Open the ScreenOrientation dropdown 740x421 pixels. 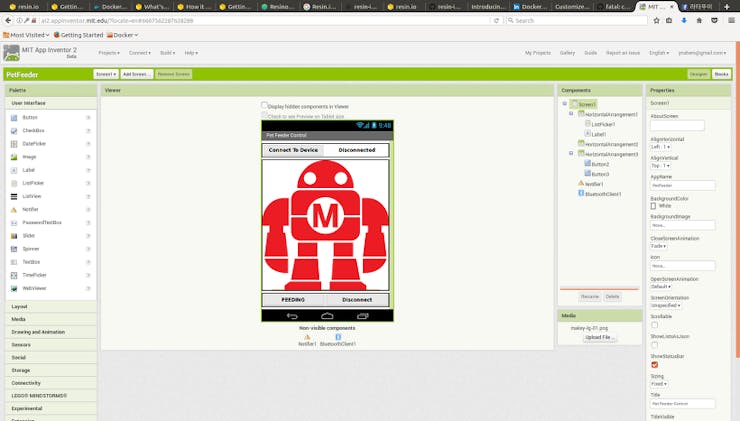665,306
